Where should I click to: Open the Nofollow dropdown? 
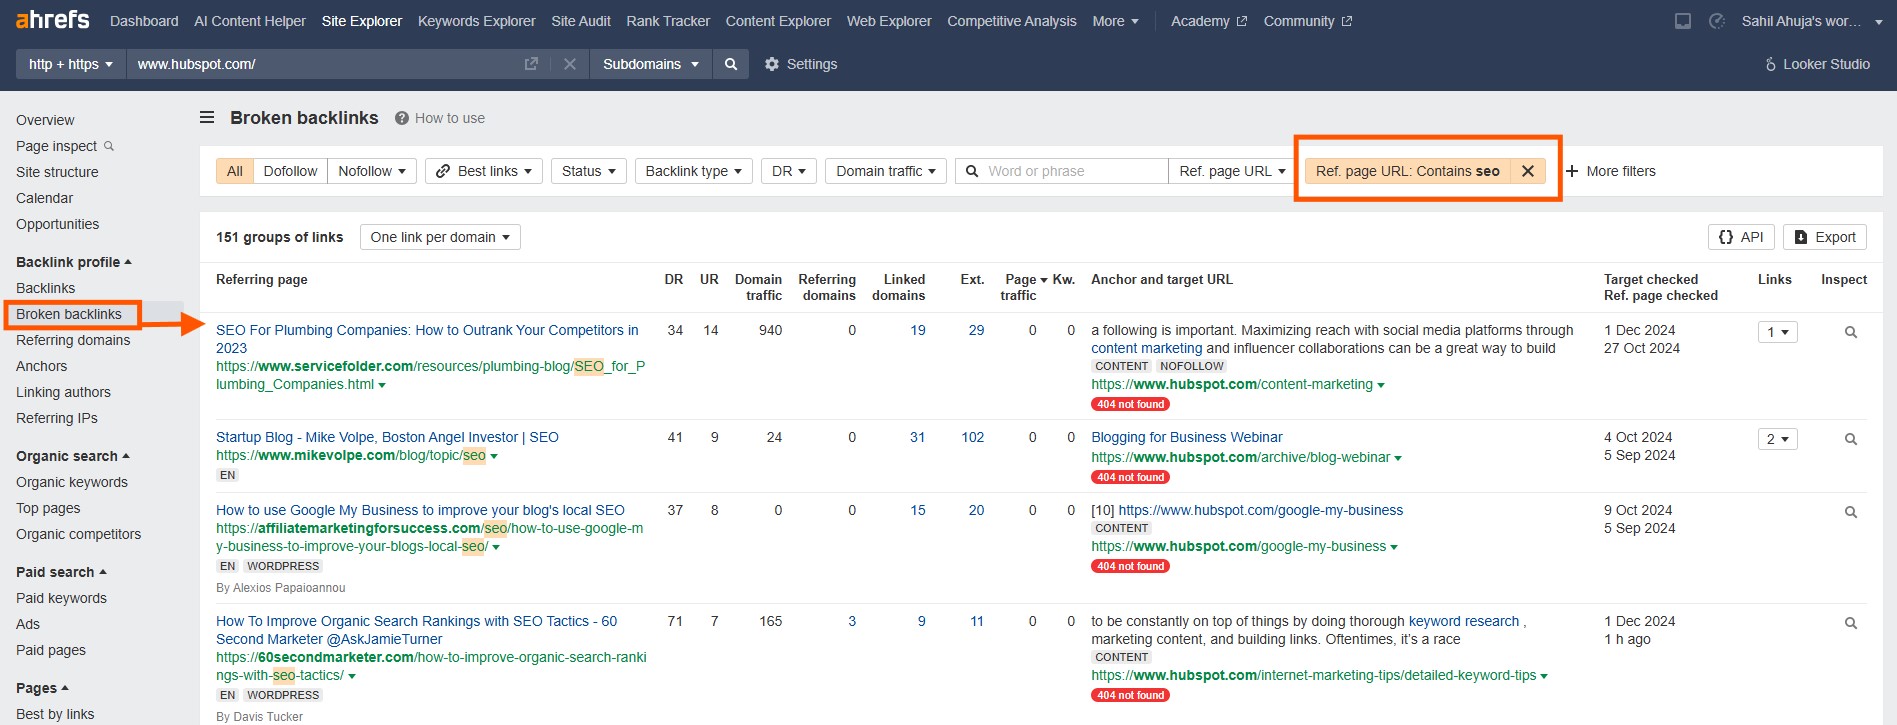pos(372,171)
